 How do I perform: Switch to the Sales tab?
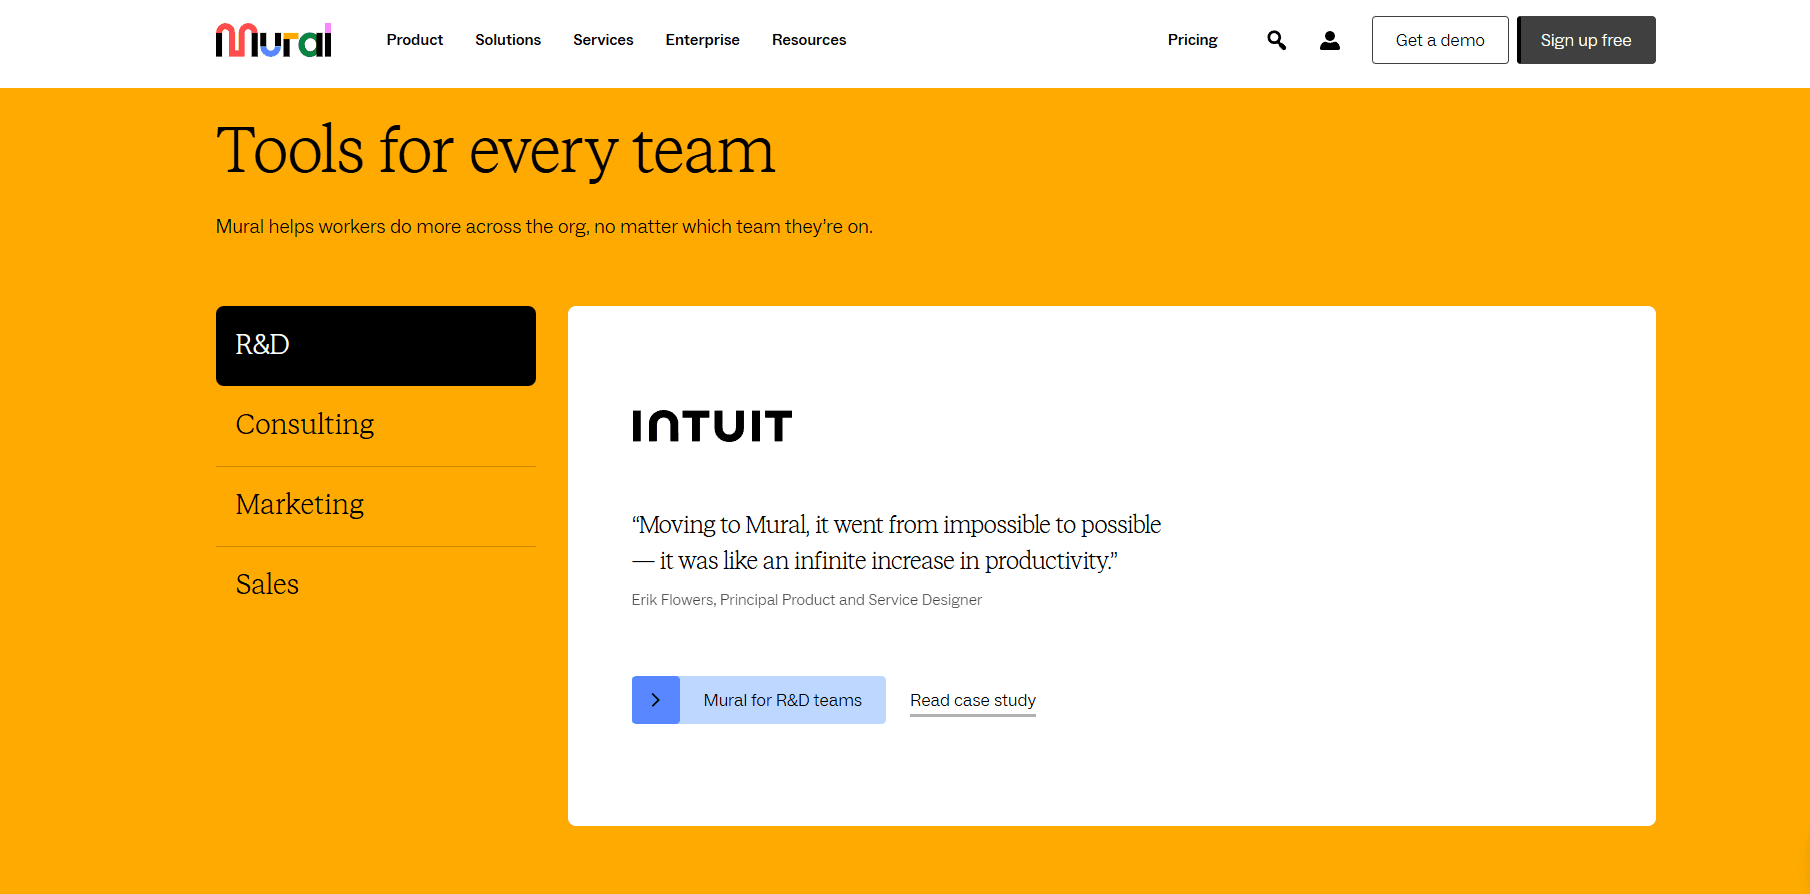tap(376, 586)
